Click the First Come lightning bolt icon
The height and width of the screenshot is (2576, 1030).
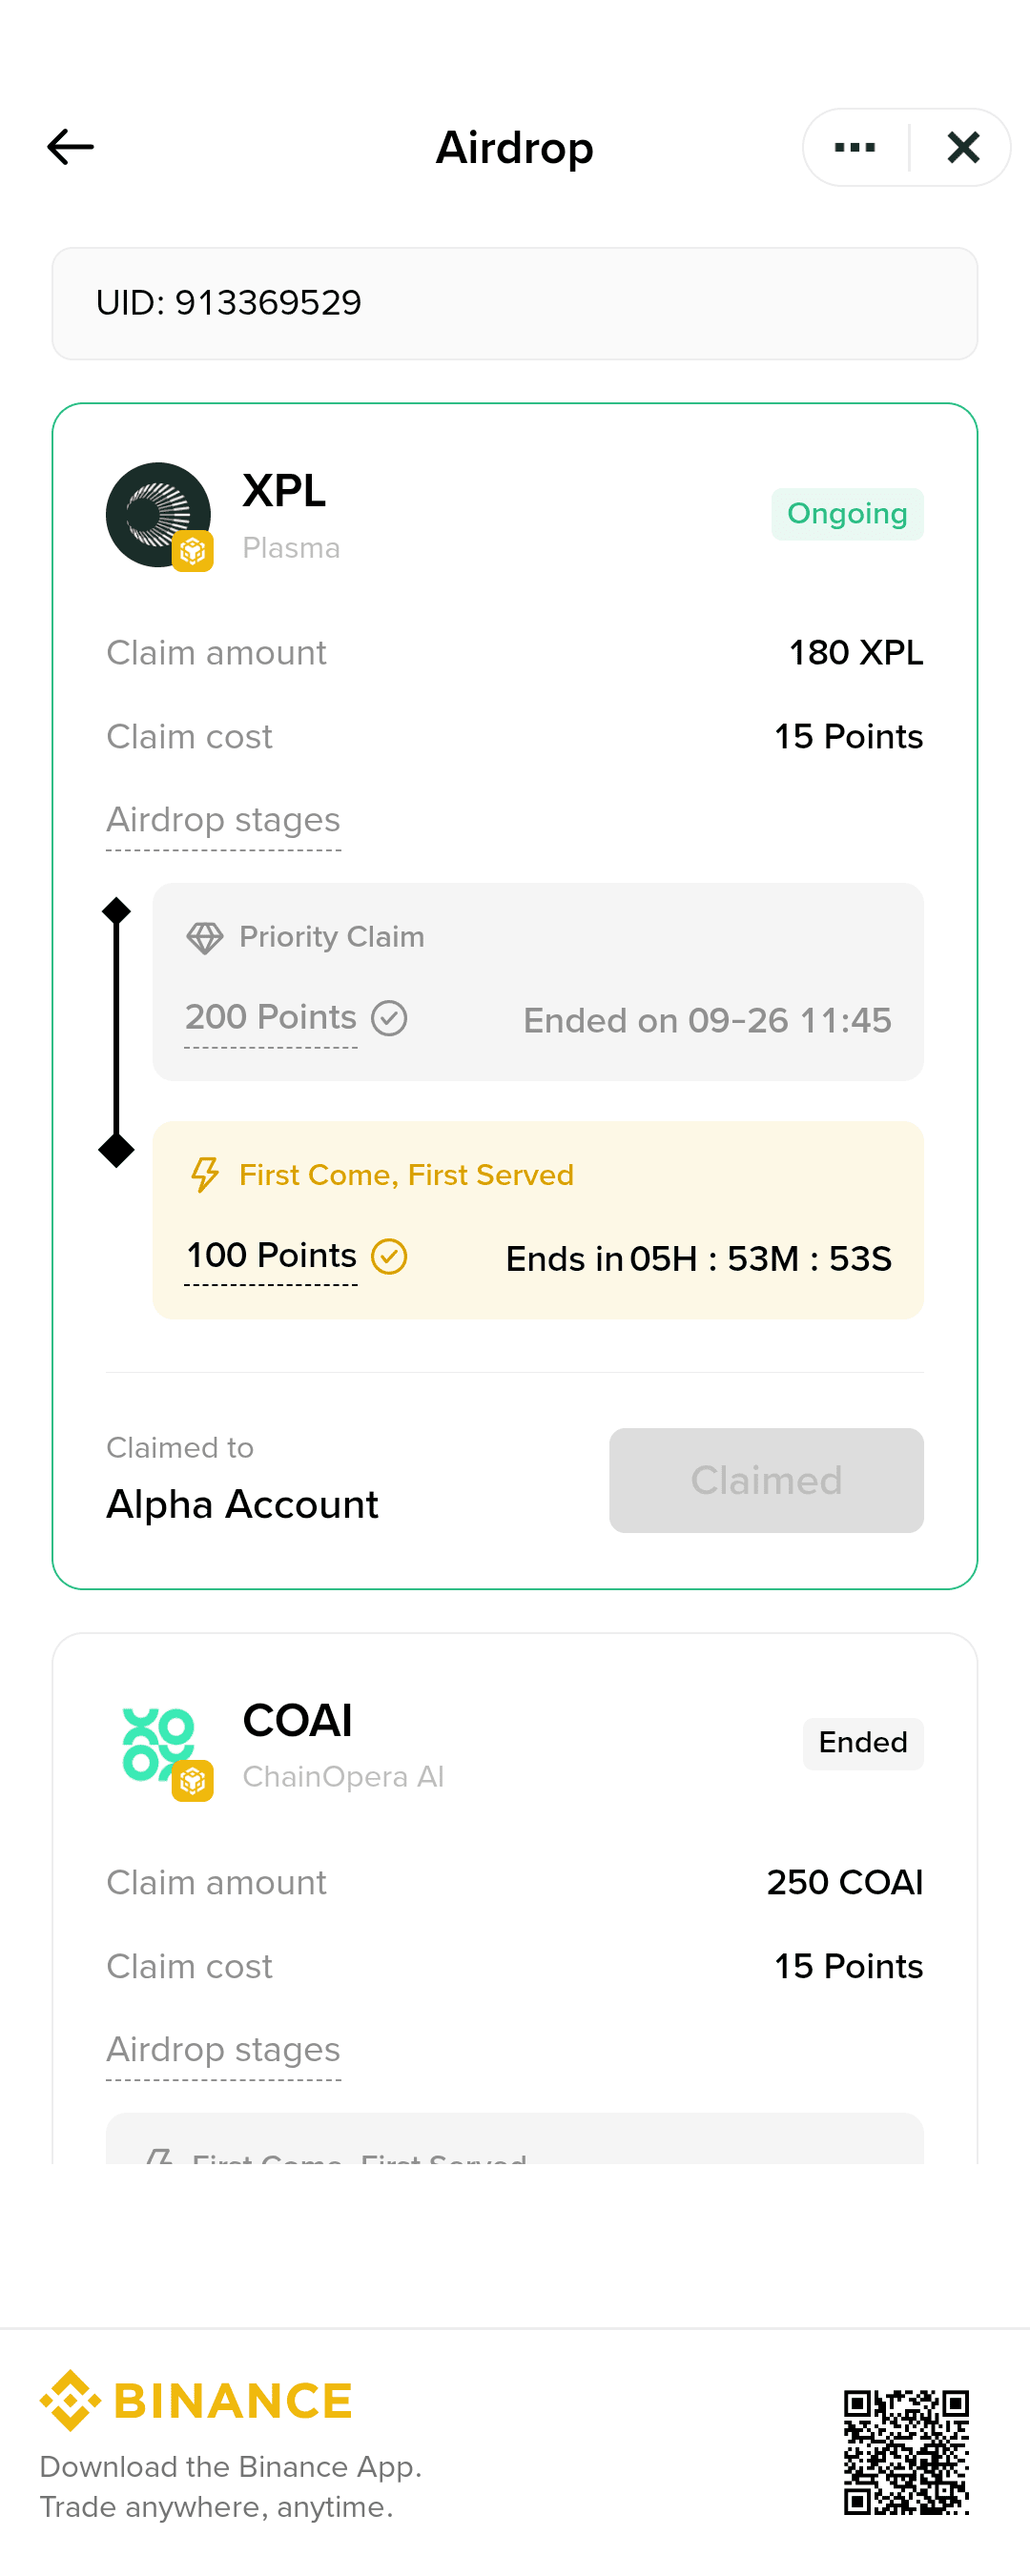pos(205,1175)
